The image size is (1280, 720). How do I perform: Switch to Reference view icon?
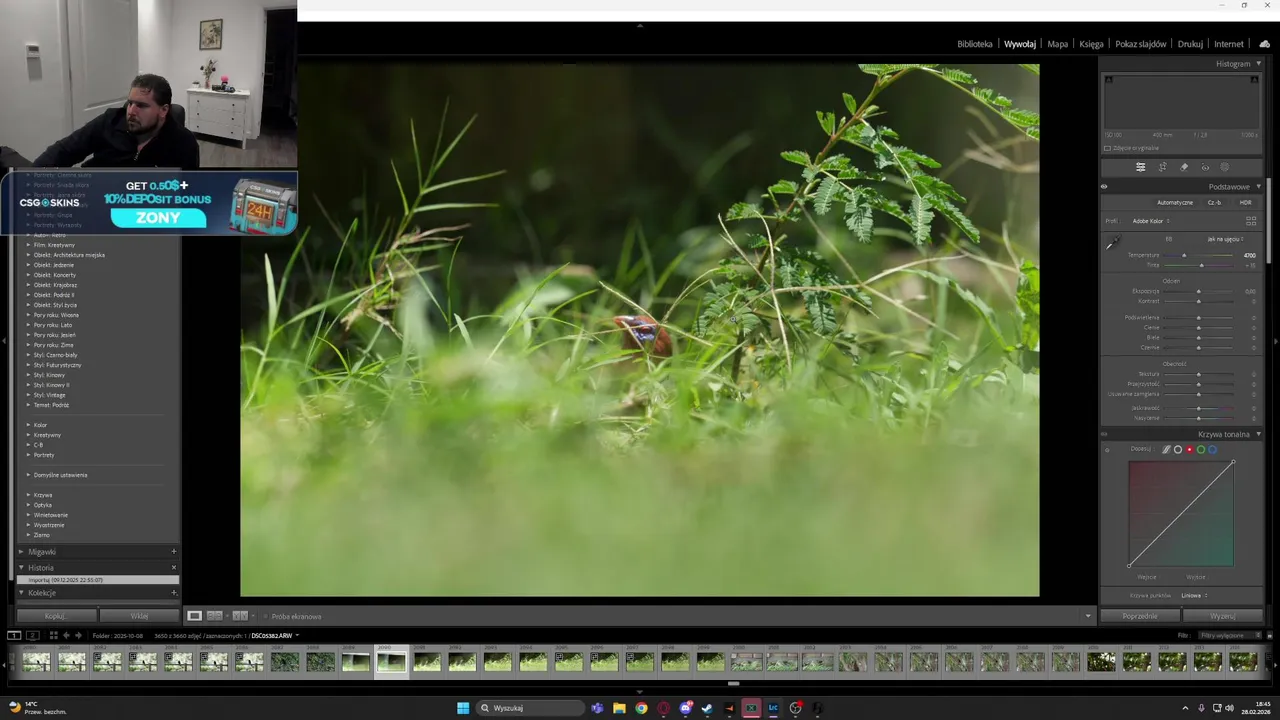[x=214, y=616]
